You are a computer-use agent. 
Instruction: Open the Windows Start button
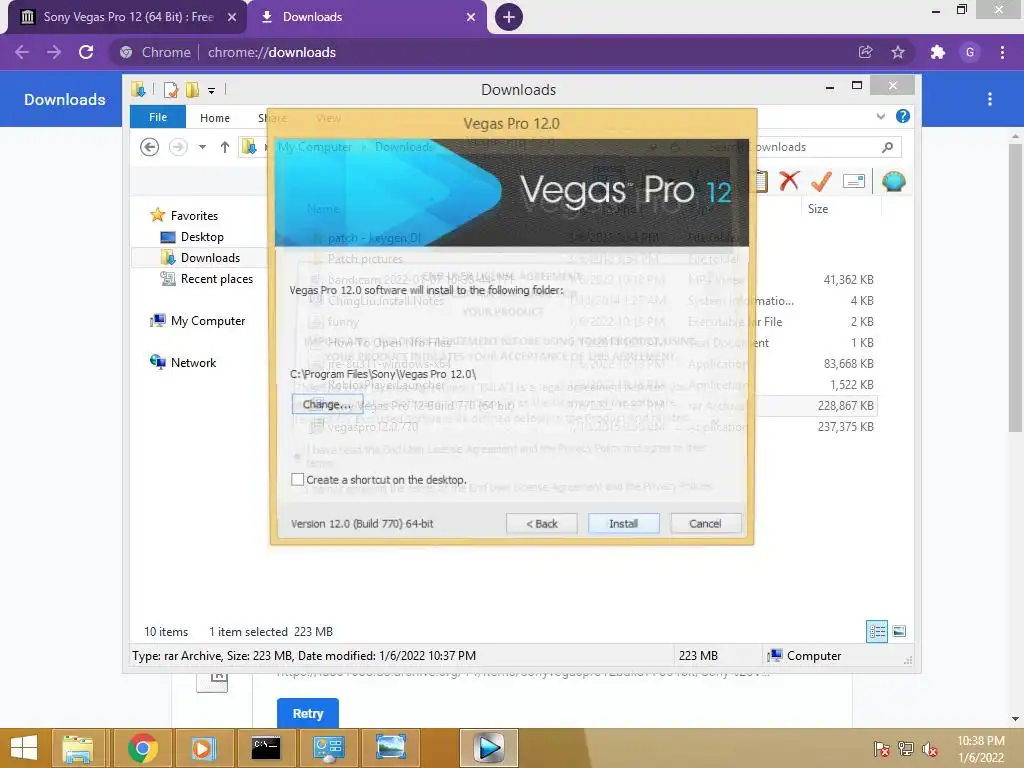[24, 748]
